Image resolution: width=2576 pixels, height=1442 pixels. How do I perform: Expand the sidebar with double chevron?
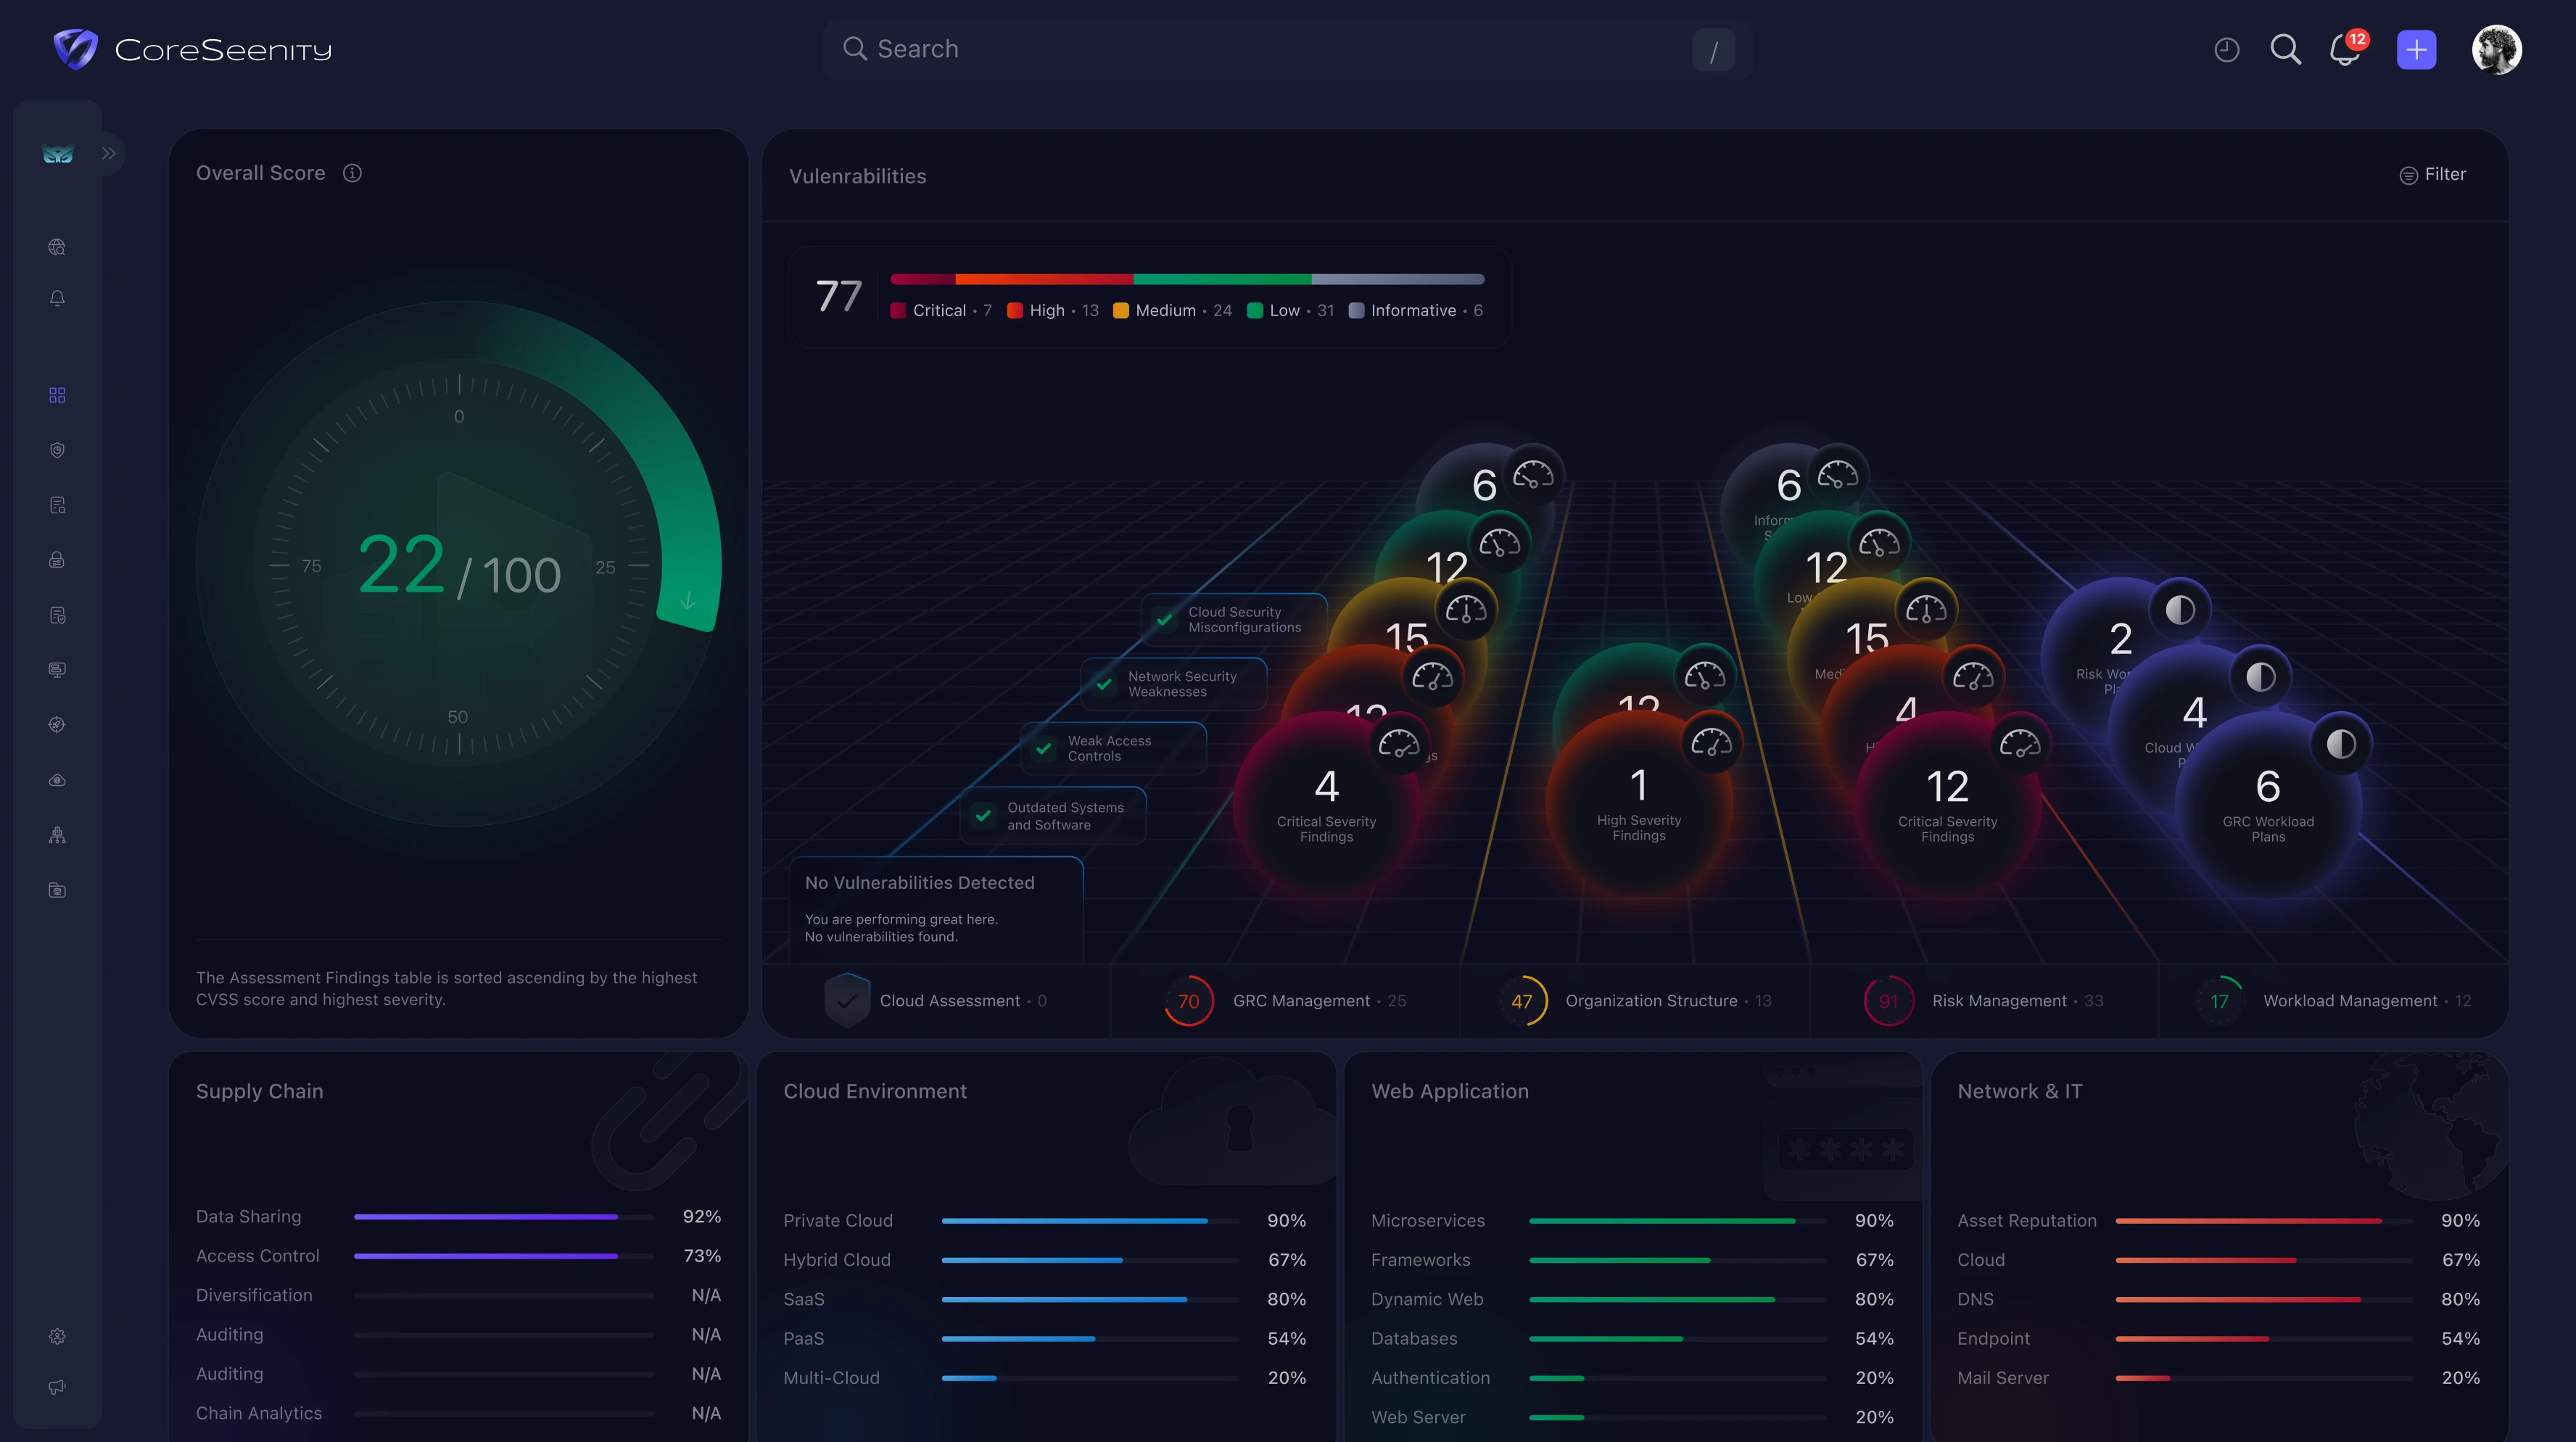point(109,153)
